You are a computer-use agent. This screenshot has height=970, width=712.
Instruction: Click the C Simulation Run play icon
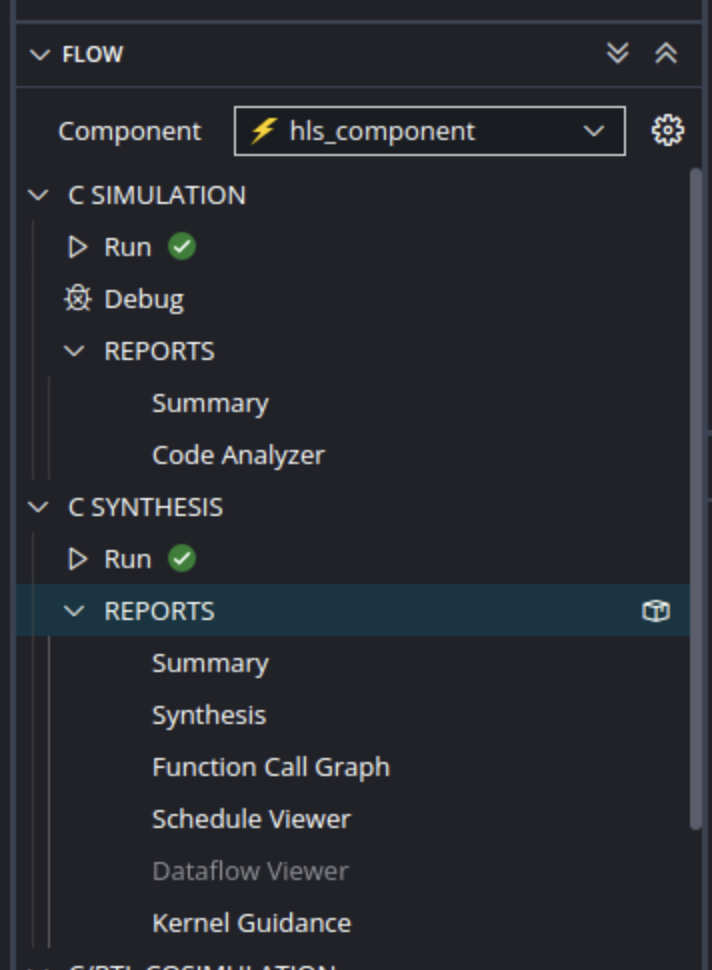[x=77, y=247]
